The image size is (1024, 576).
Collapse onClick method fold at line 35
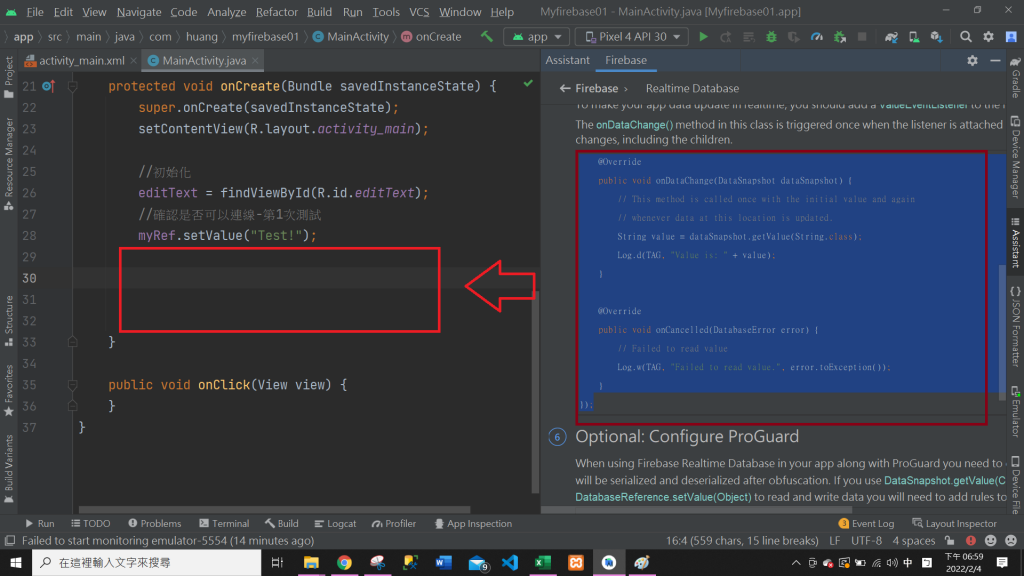click(x=72, y=385)
